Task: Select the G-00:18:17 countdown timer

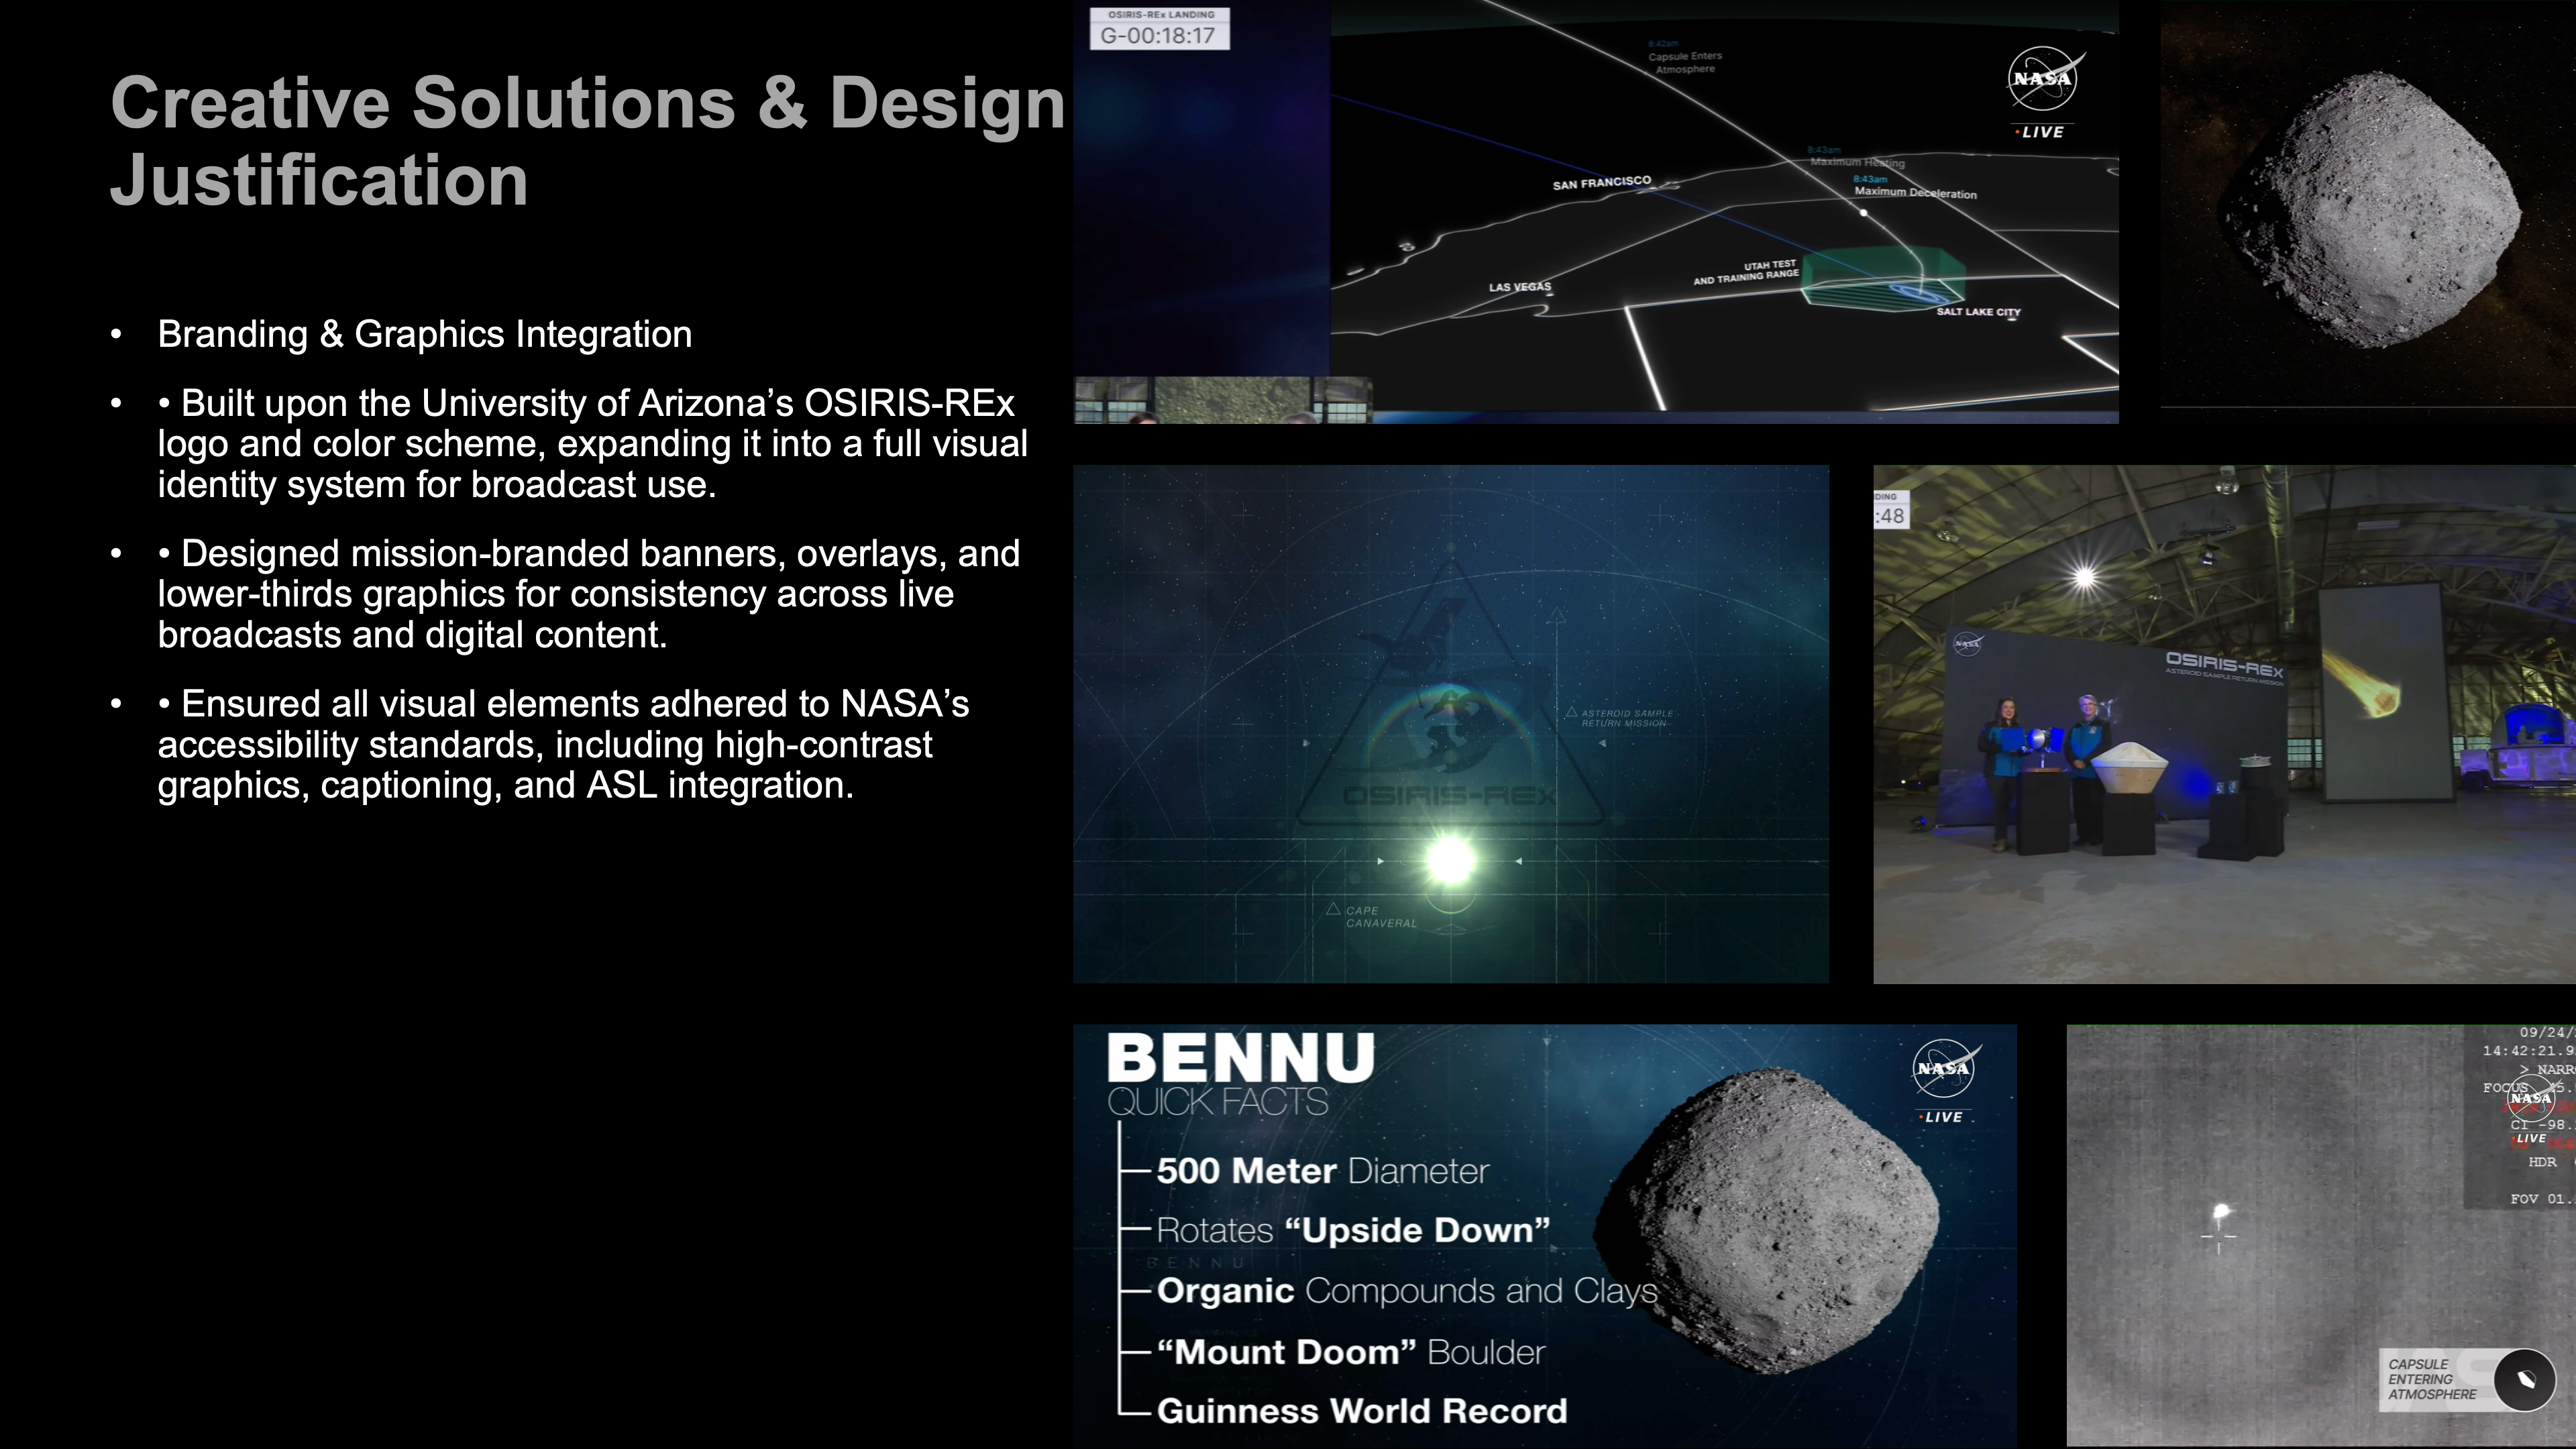Action: pyautogui.click(x=1158, y=36)
